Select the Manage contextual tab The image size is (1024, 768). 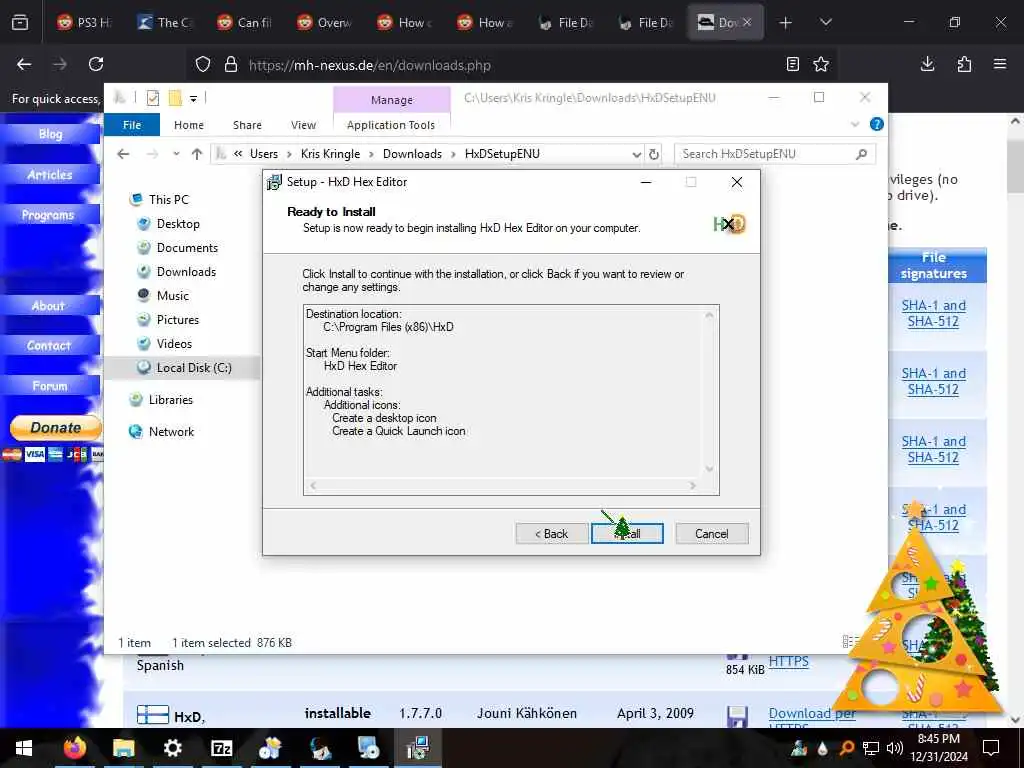pyautogui.click(x=392, y=100)
